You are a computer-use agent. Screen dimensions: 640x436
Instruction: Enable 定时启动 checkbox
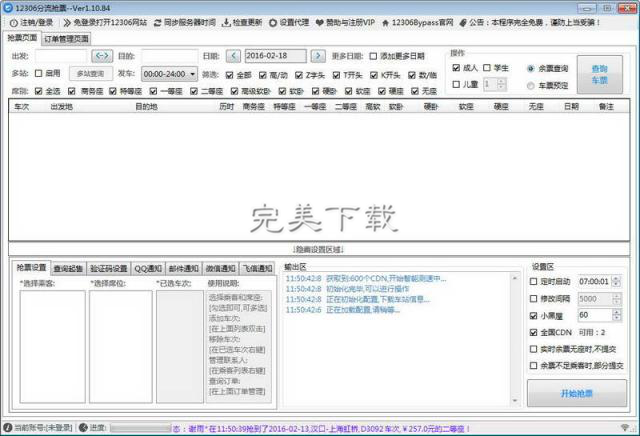pos(533,281)
